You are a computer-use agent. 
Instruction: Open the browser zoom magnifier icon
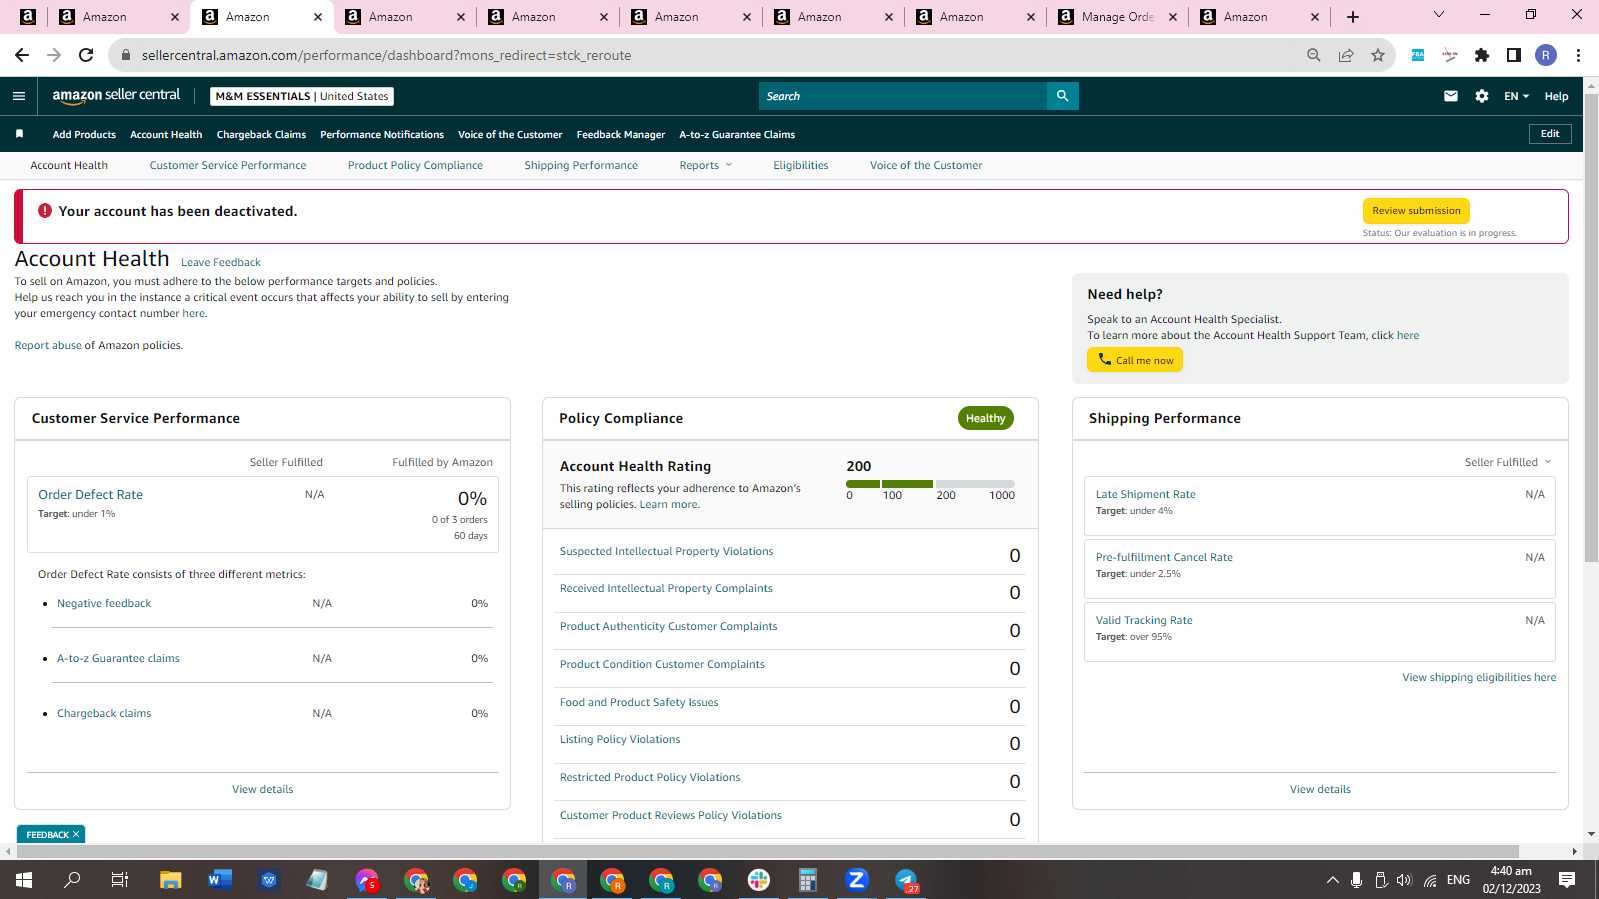(1314, 55)
